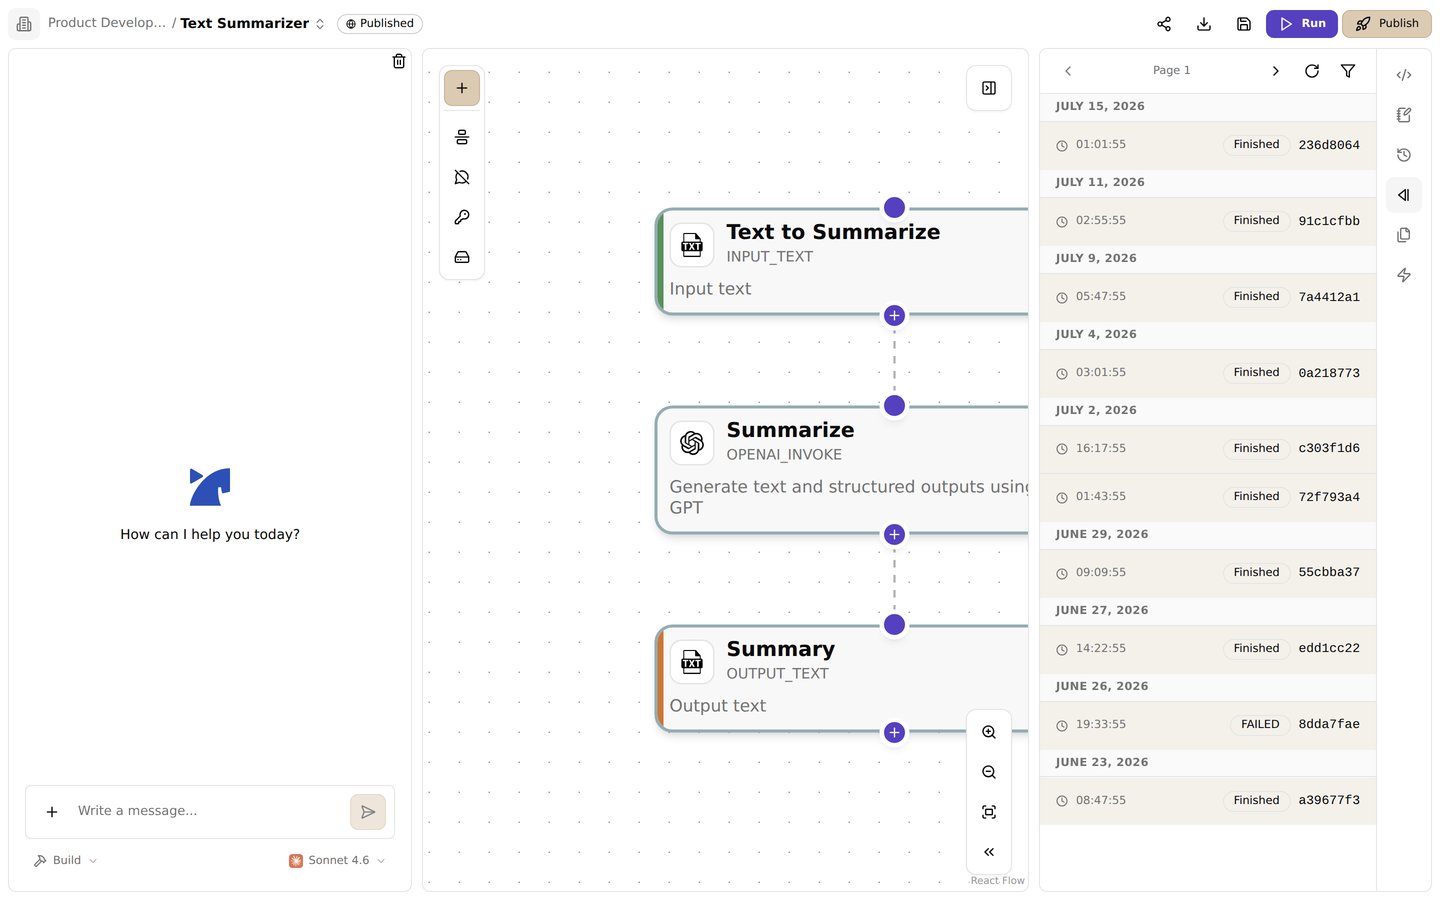Collapse canvas controls with double chevron

(x=989, y=852)
